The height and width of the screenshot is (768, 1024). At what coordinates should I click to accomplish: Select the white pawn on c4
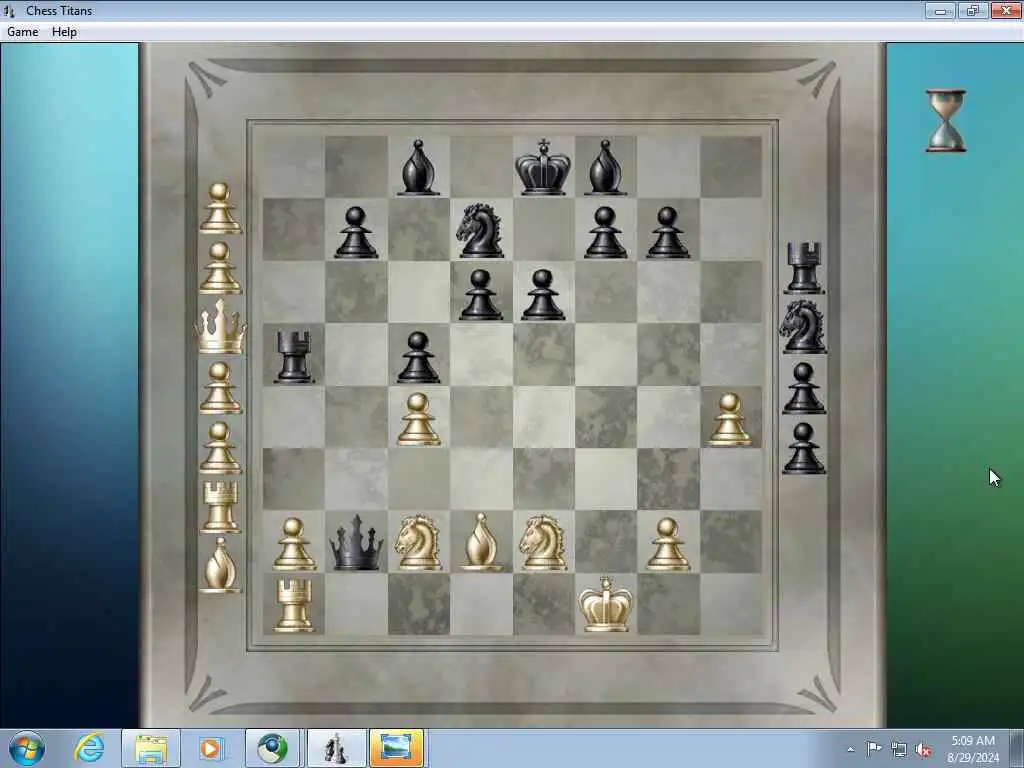tap(418, 419)
